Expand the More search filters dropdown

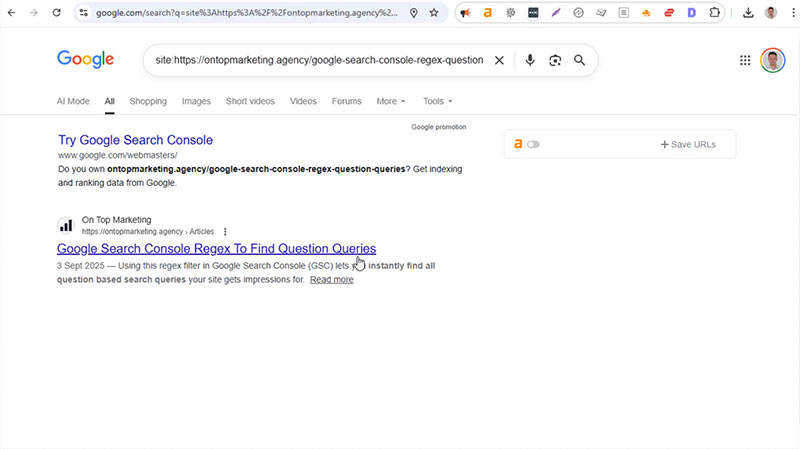tap(391, 101)
